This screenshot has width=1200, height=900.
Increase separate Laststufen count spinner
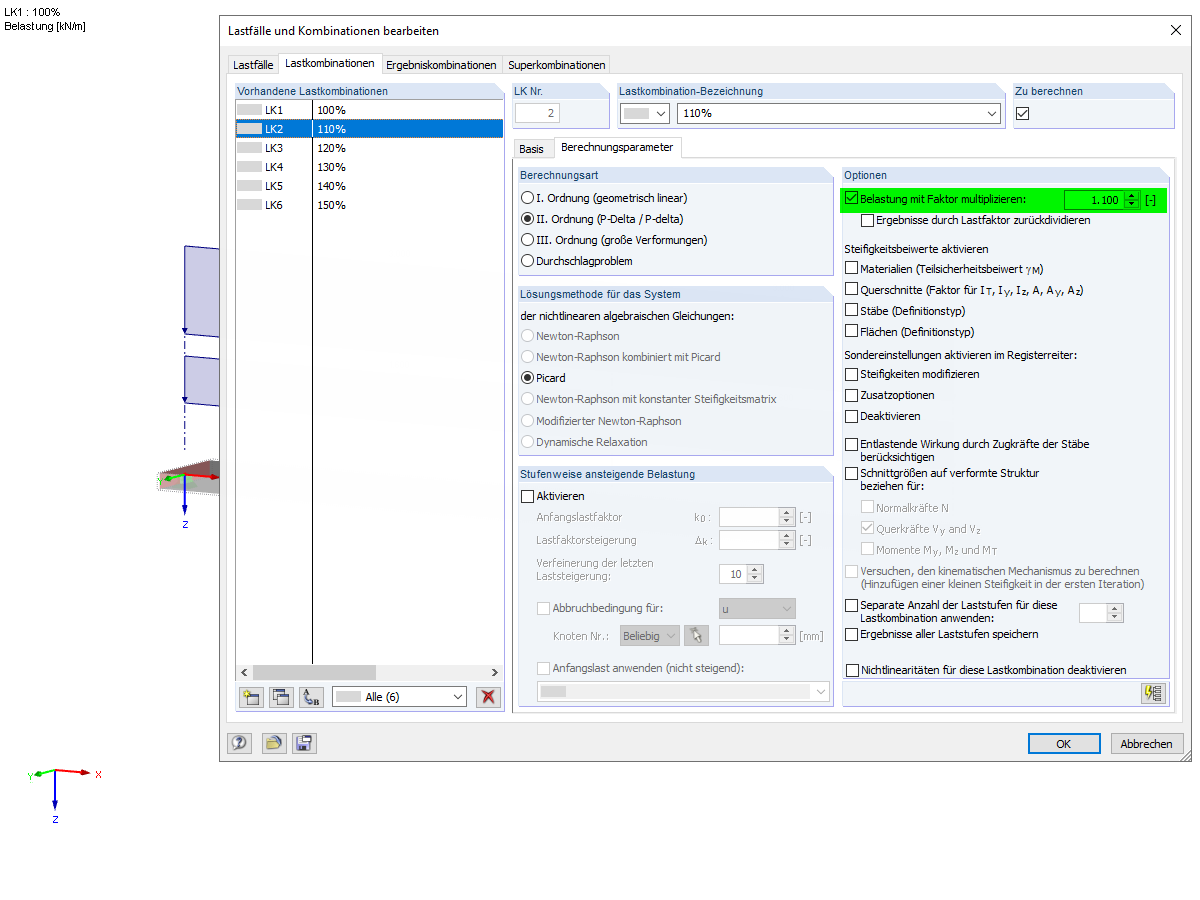[x=1116, y=608]
